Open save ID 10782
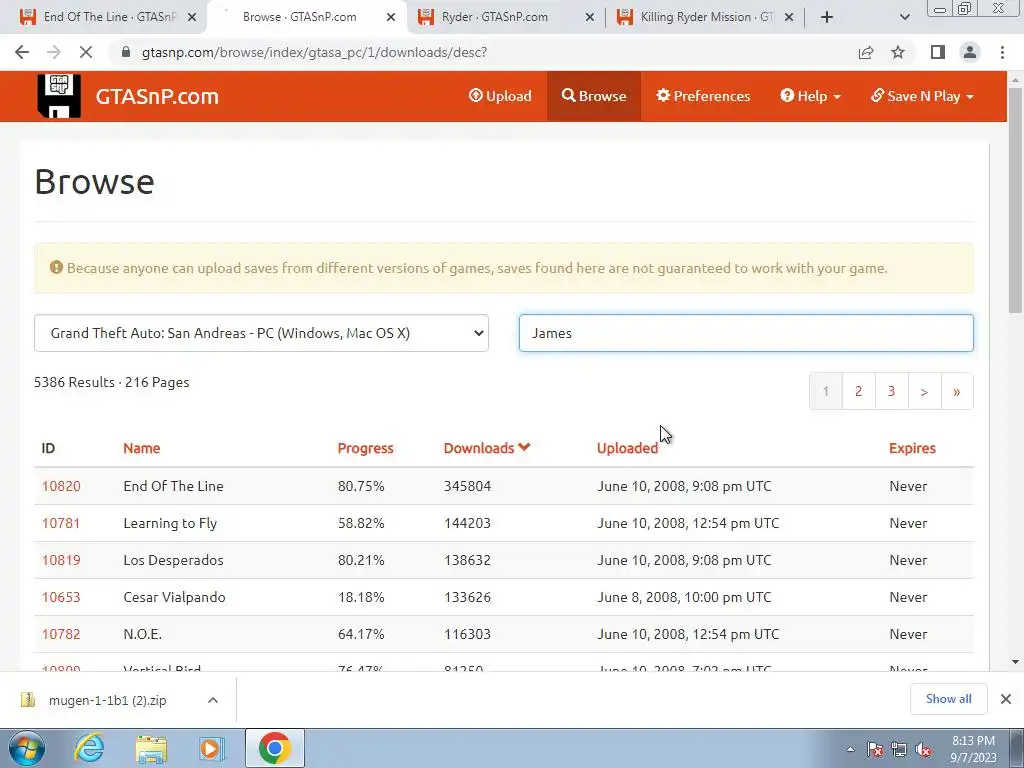Image resolution: width=1024 pixels, height=768 pixels. click(x=61, y=634)
